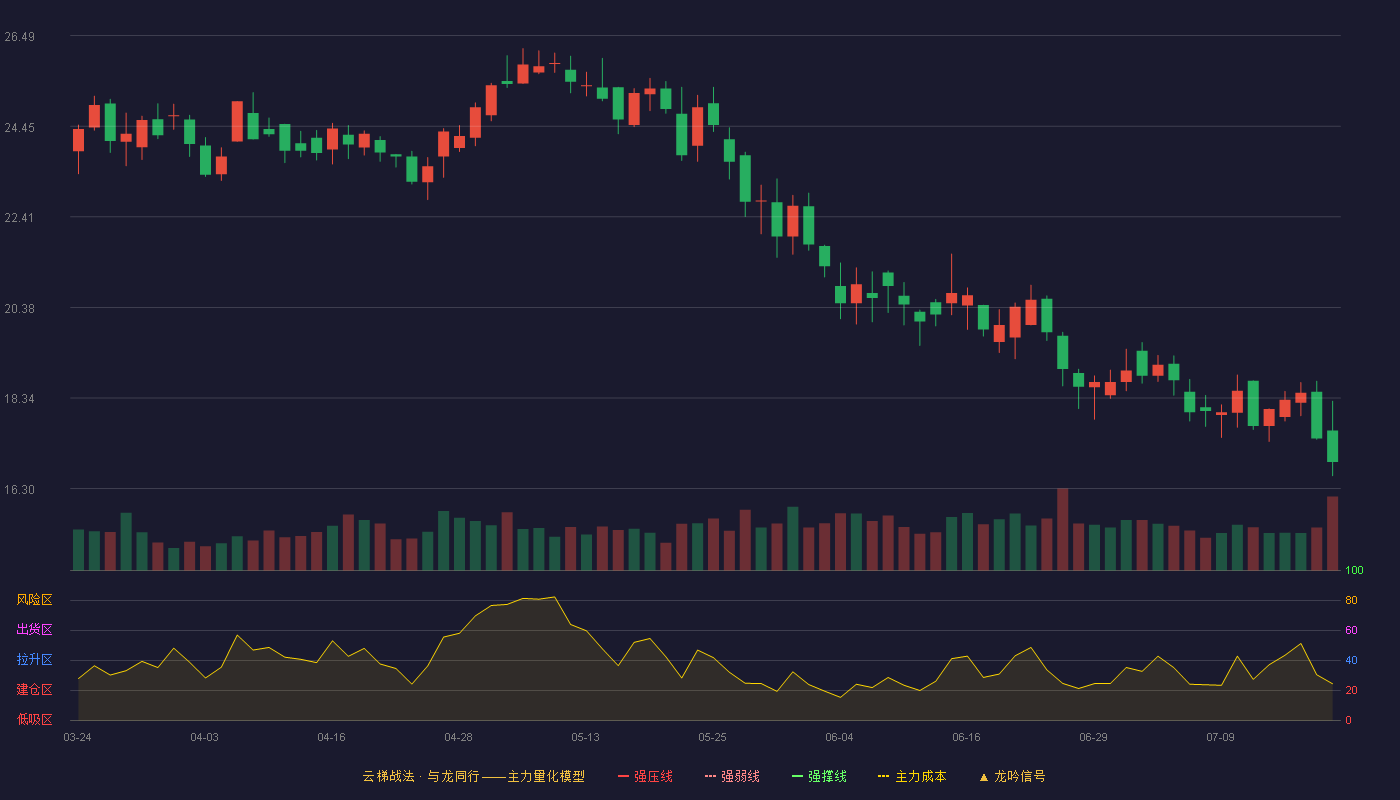1400x800 pixels.
Task: Click the 04-16 date axis marker
Action: pyautogui.click(x=331, y=737)
